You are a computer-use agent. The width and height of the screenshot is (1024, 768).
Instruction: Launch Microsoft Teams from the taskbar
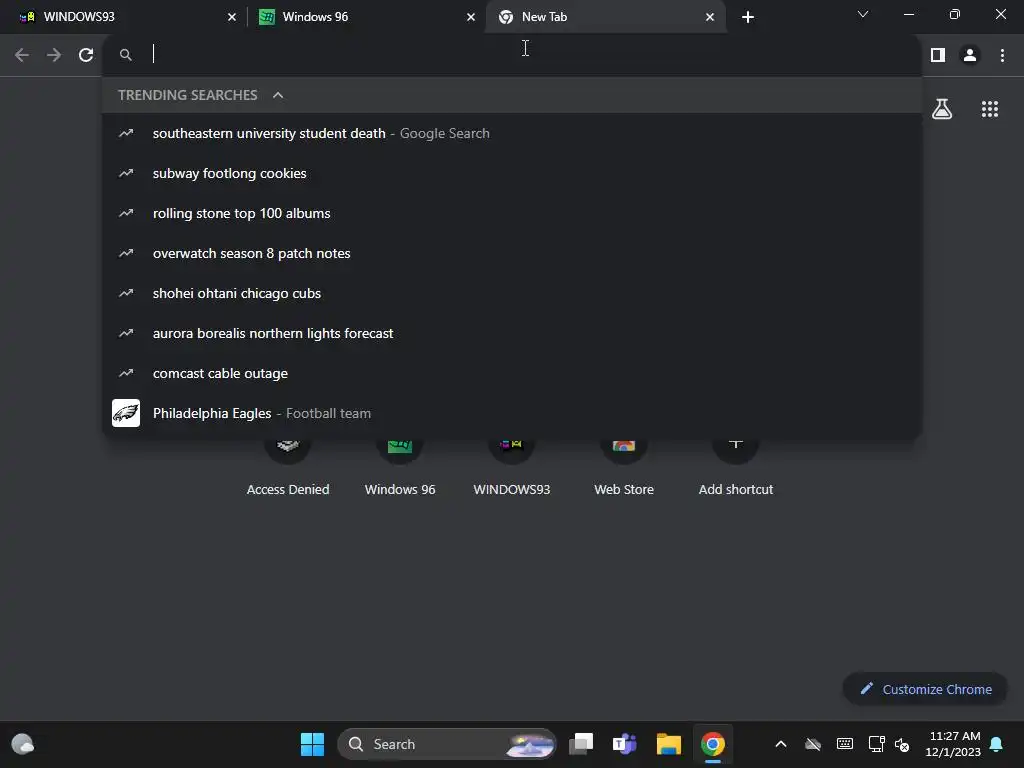coord(624,744)
